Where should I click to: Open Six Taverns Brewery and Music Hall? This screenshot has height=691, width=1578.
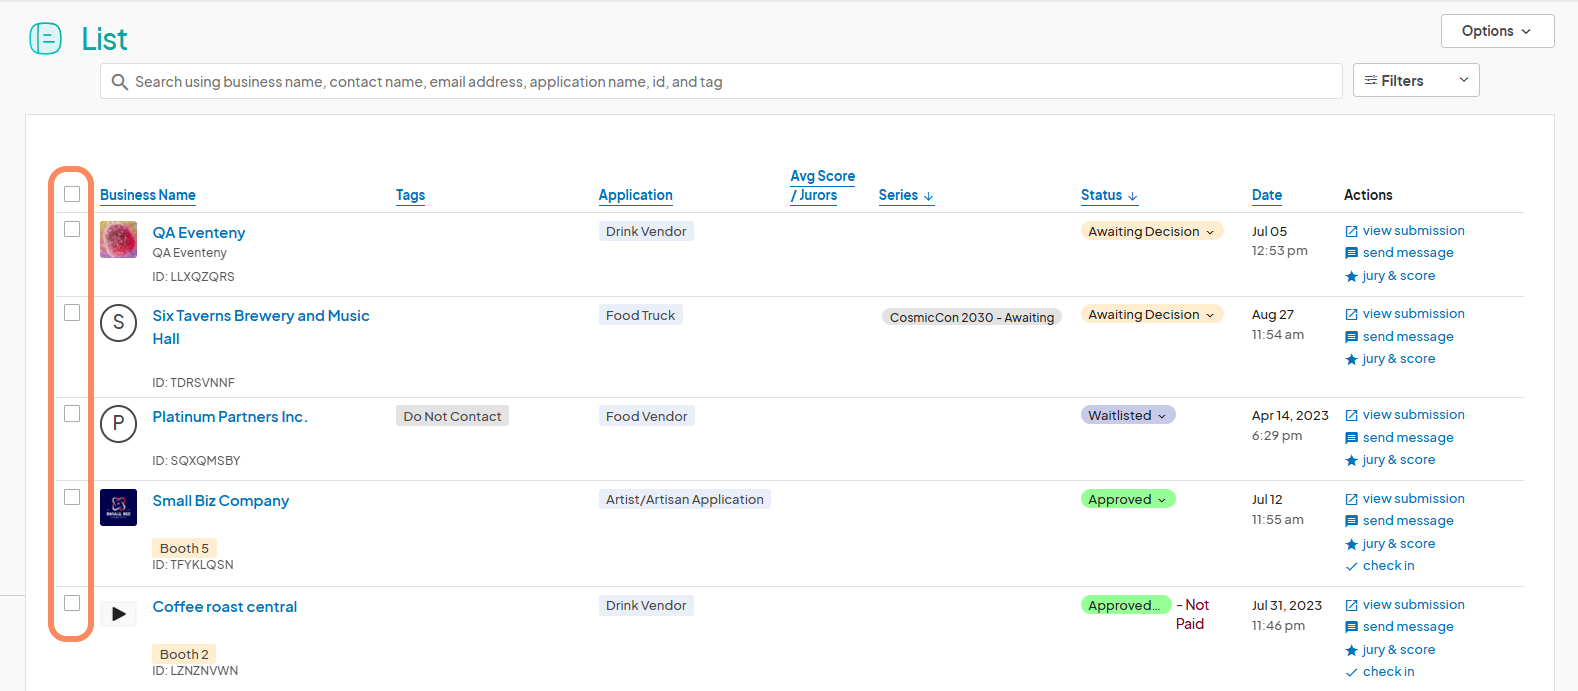(x=261, y=327)
